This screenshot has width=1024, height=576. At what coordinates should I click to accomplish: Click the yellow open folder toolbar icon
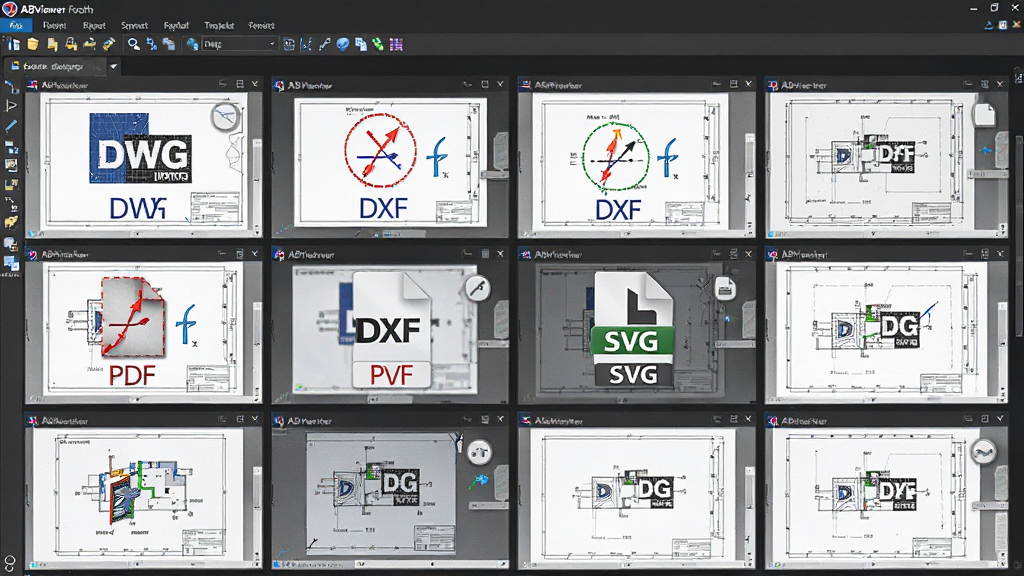pos(33,44)
